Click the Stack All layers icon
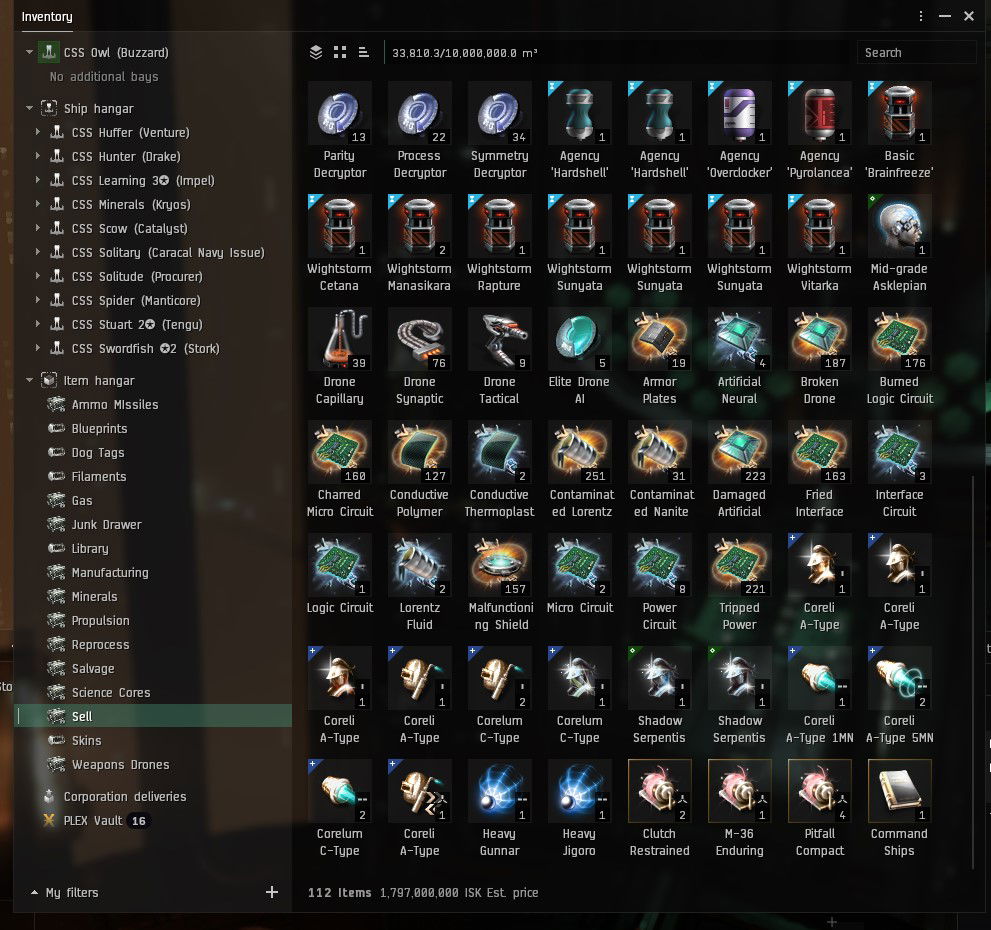 pos(316,53)
